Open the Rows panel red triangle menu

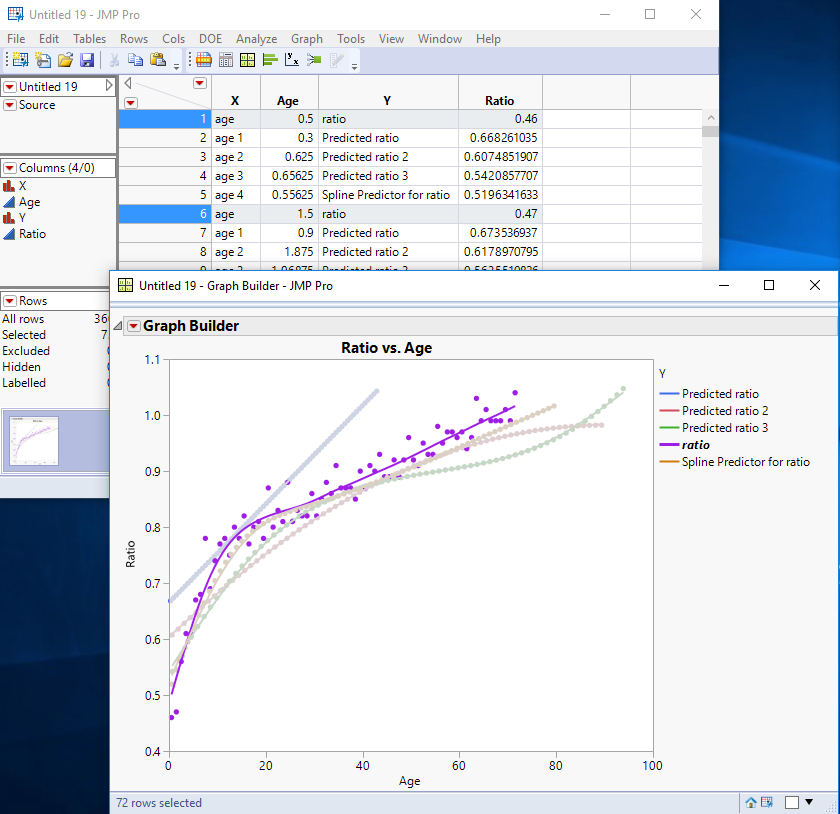point(9,301)
